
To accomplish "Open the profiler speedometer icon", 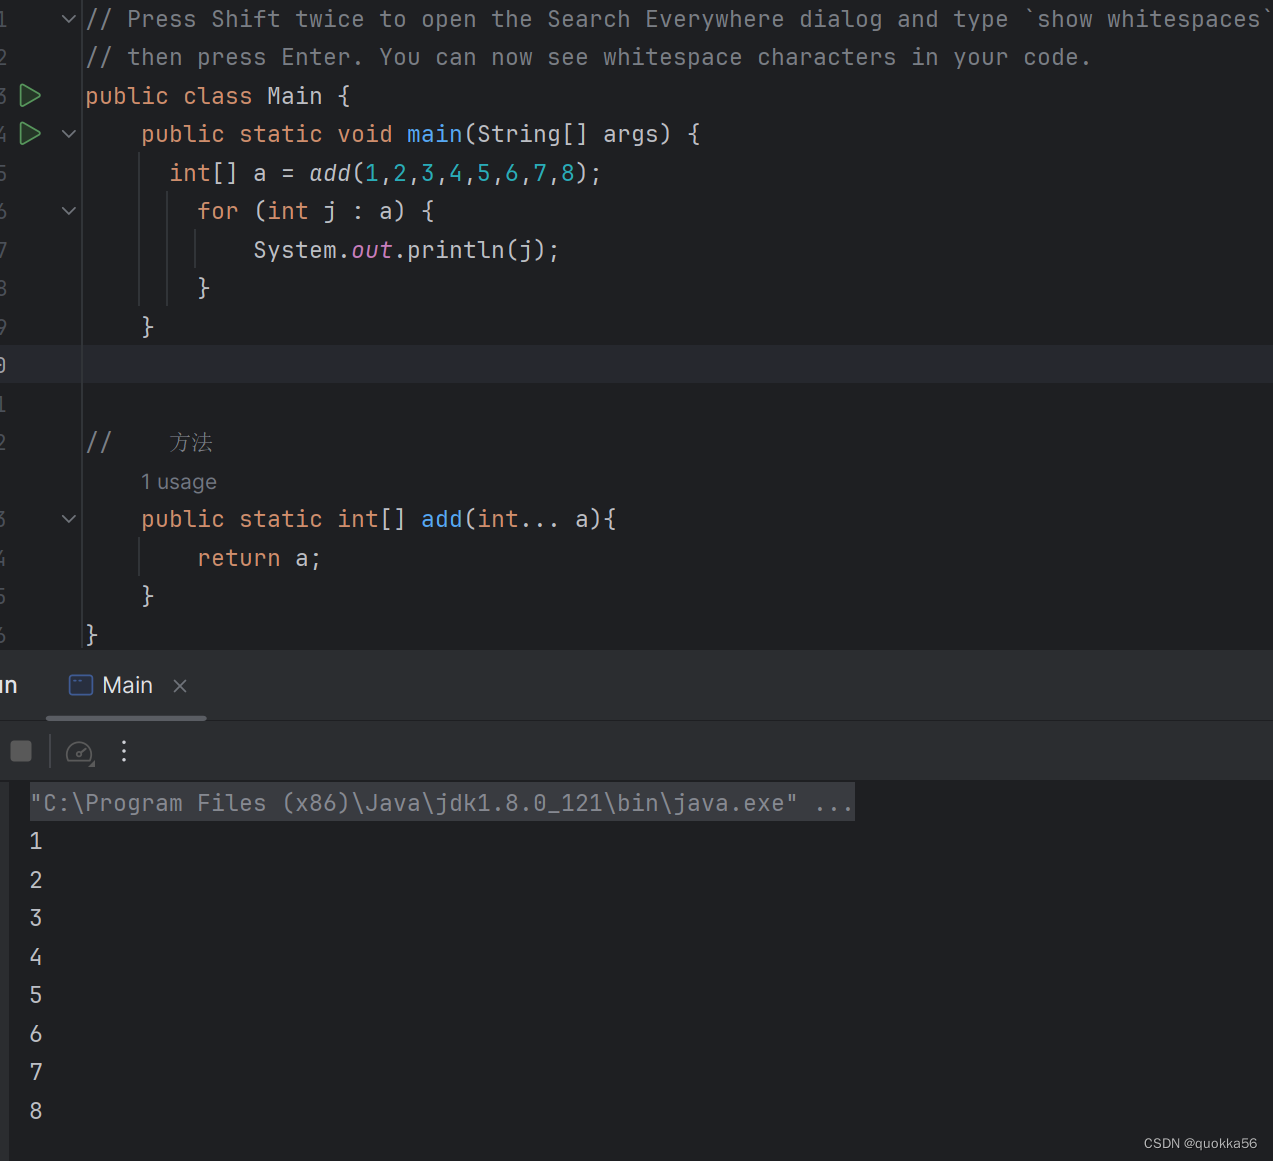I will (79, 752).
